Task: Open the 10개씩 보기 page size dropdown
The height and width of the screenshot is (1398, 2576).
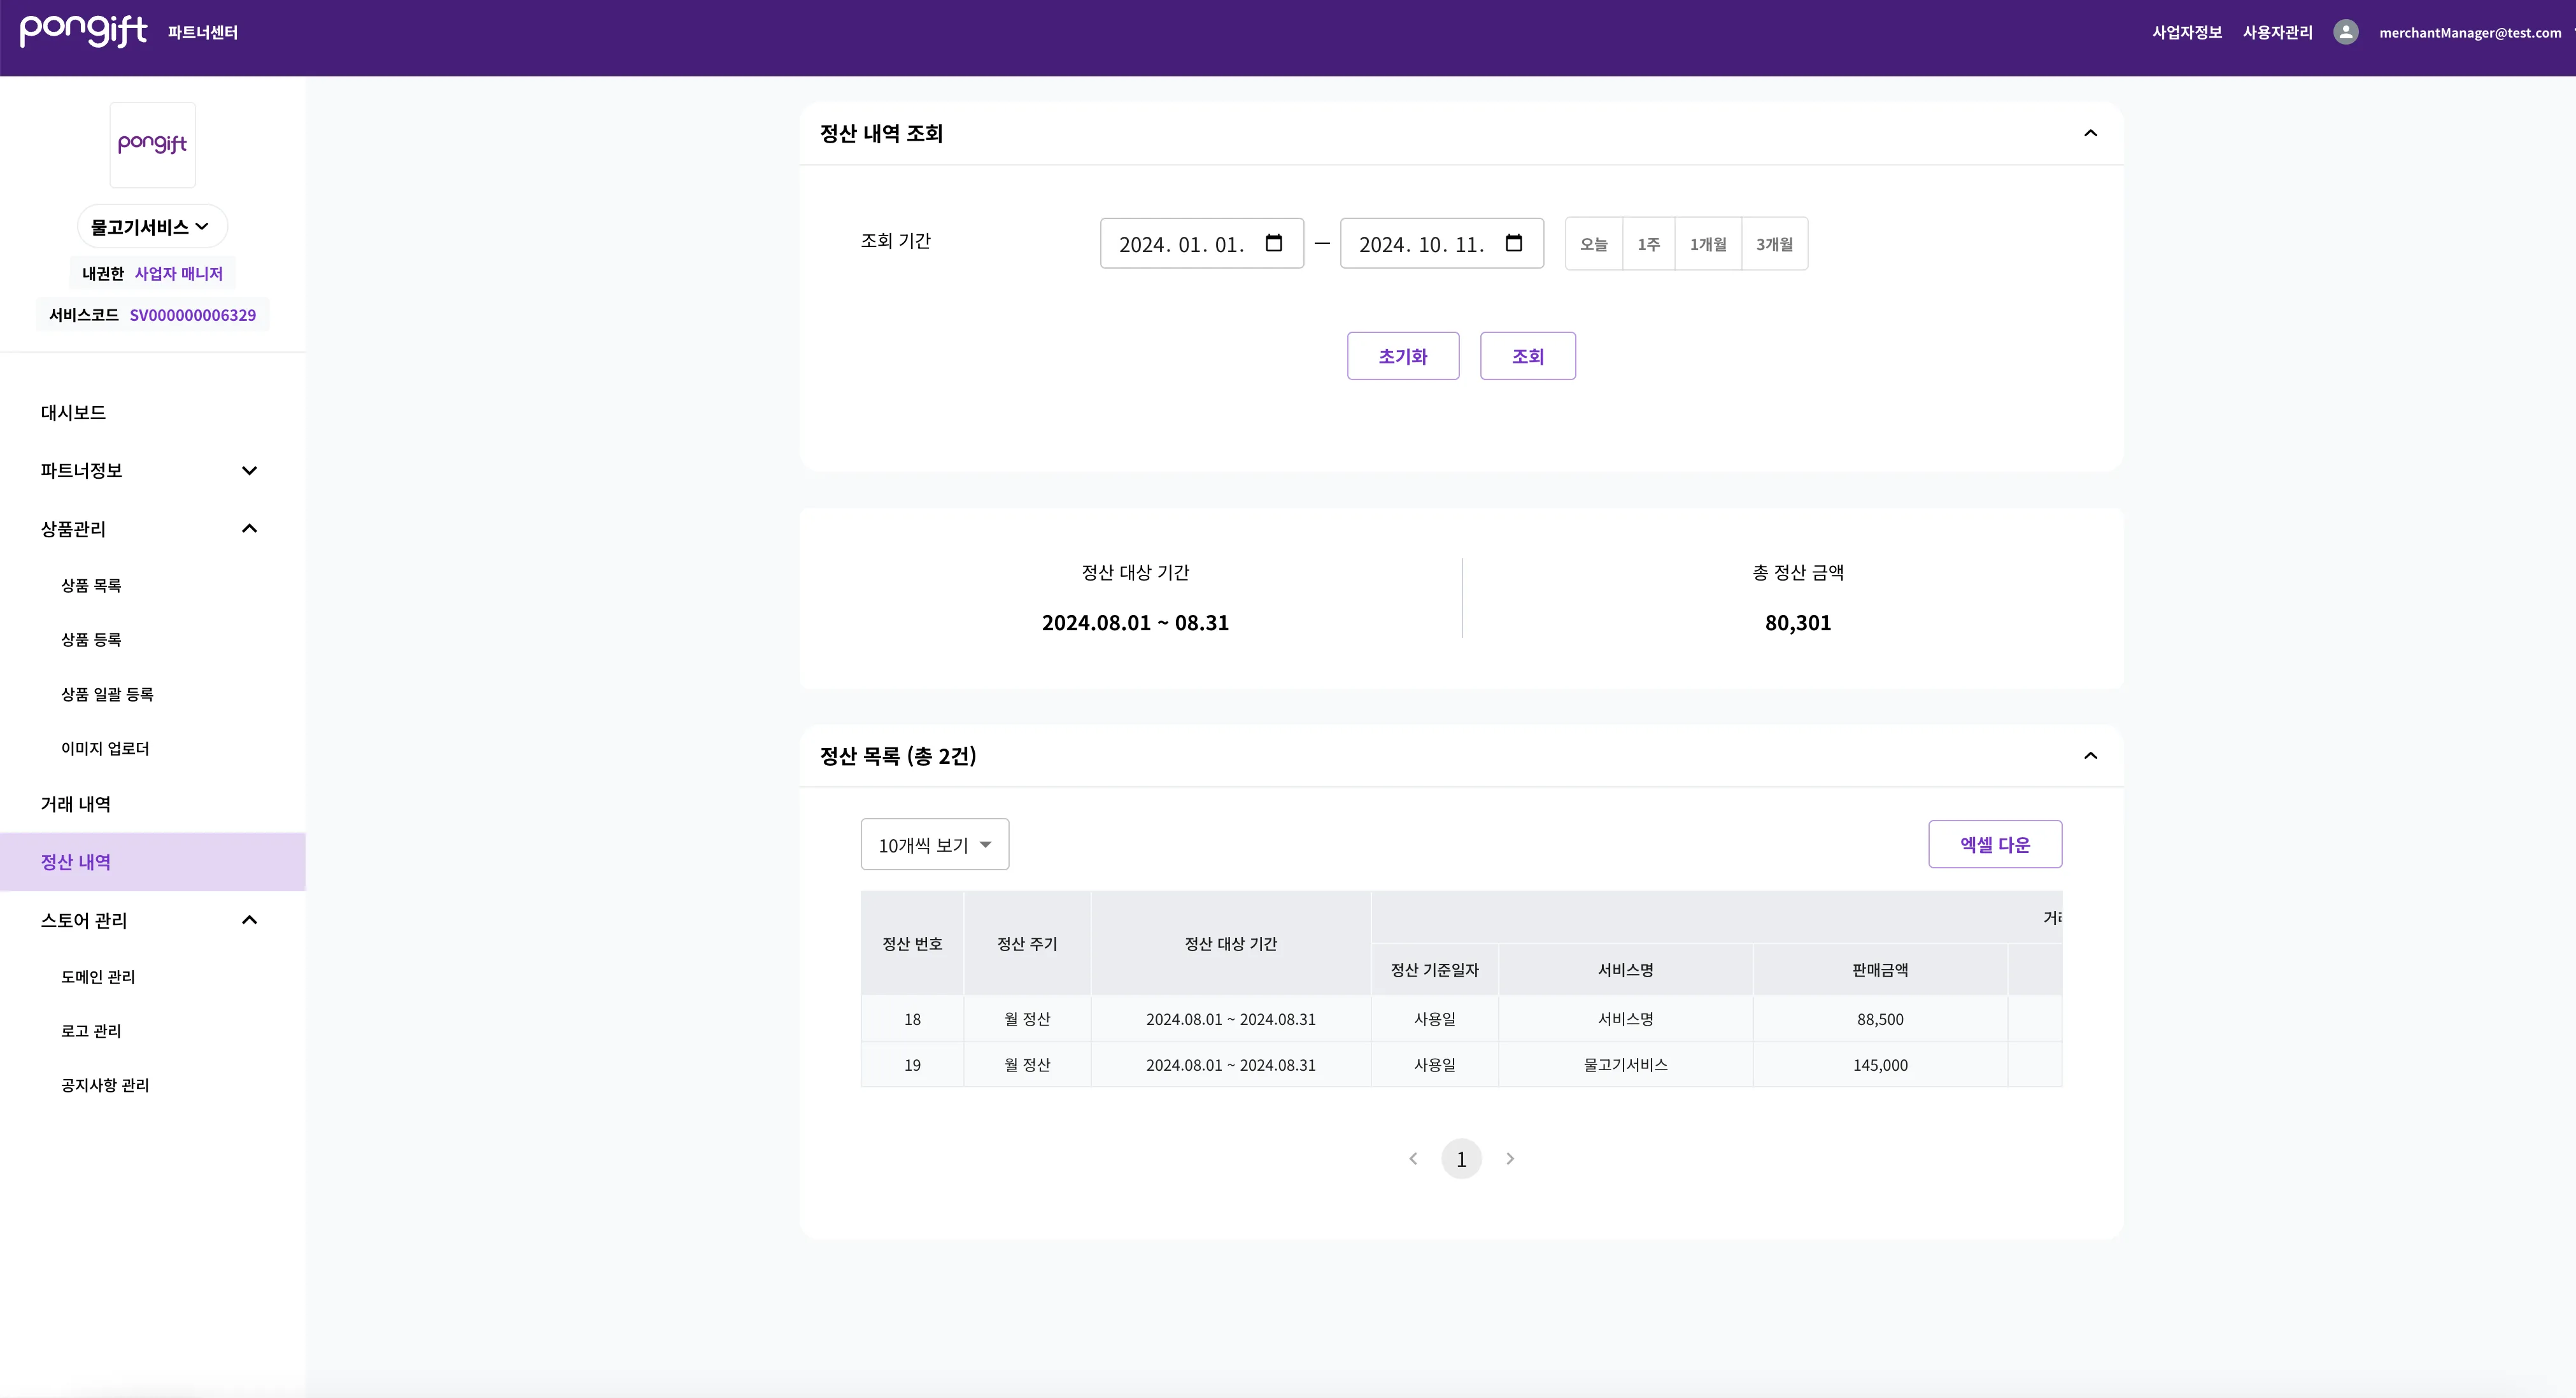Action: click(x=934, y=845)
